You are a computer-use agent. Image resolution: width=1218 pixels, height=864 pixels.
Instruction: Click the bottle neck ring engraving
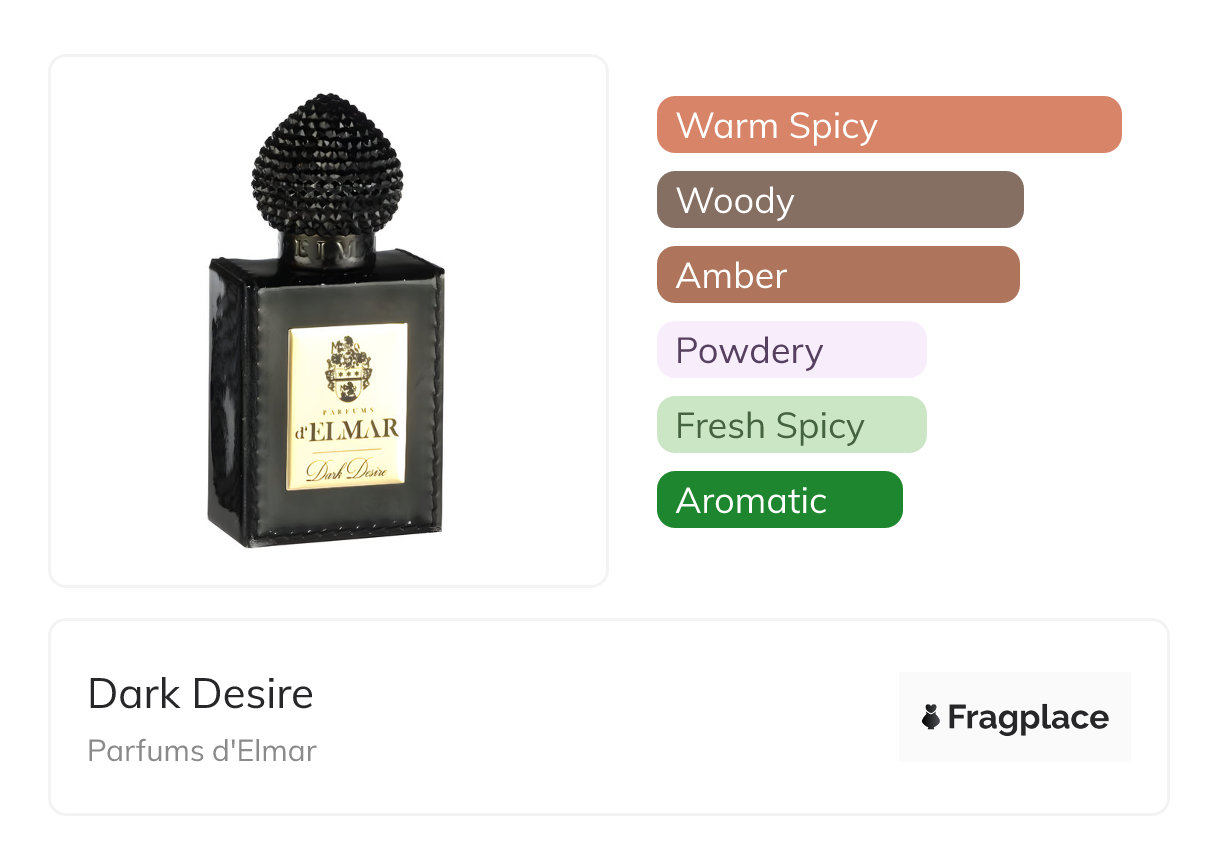click(x=328, y=250)
